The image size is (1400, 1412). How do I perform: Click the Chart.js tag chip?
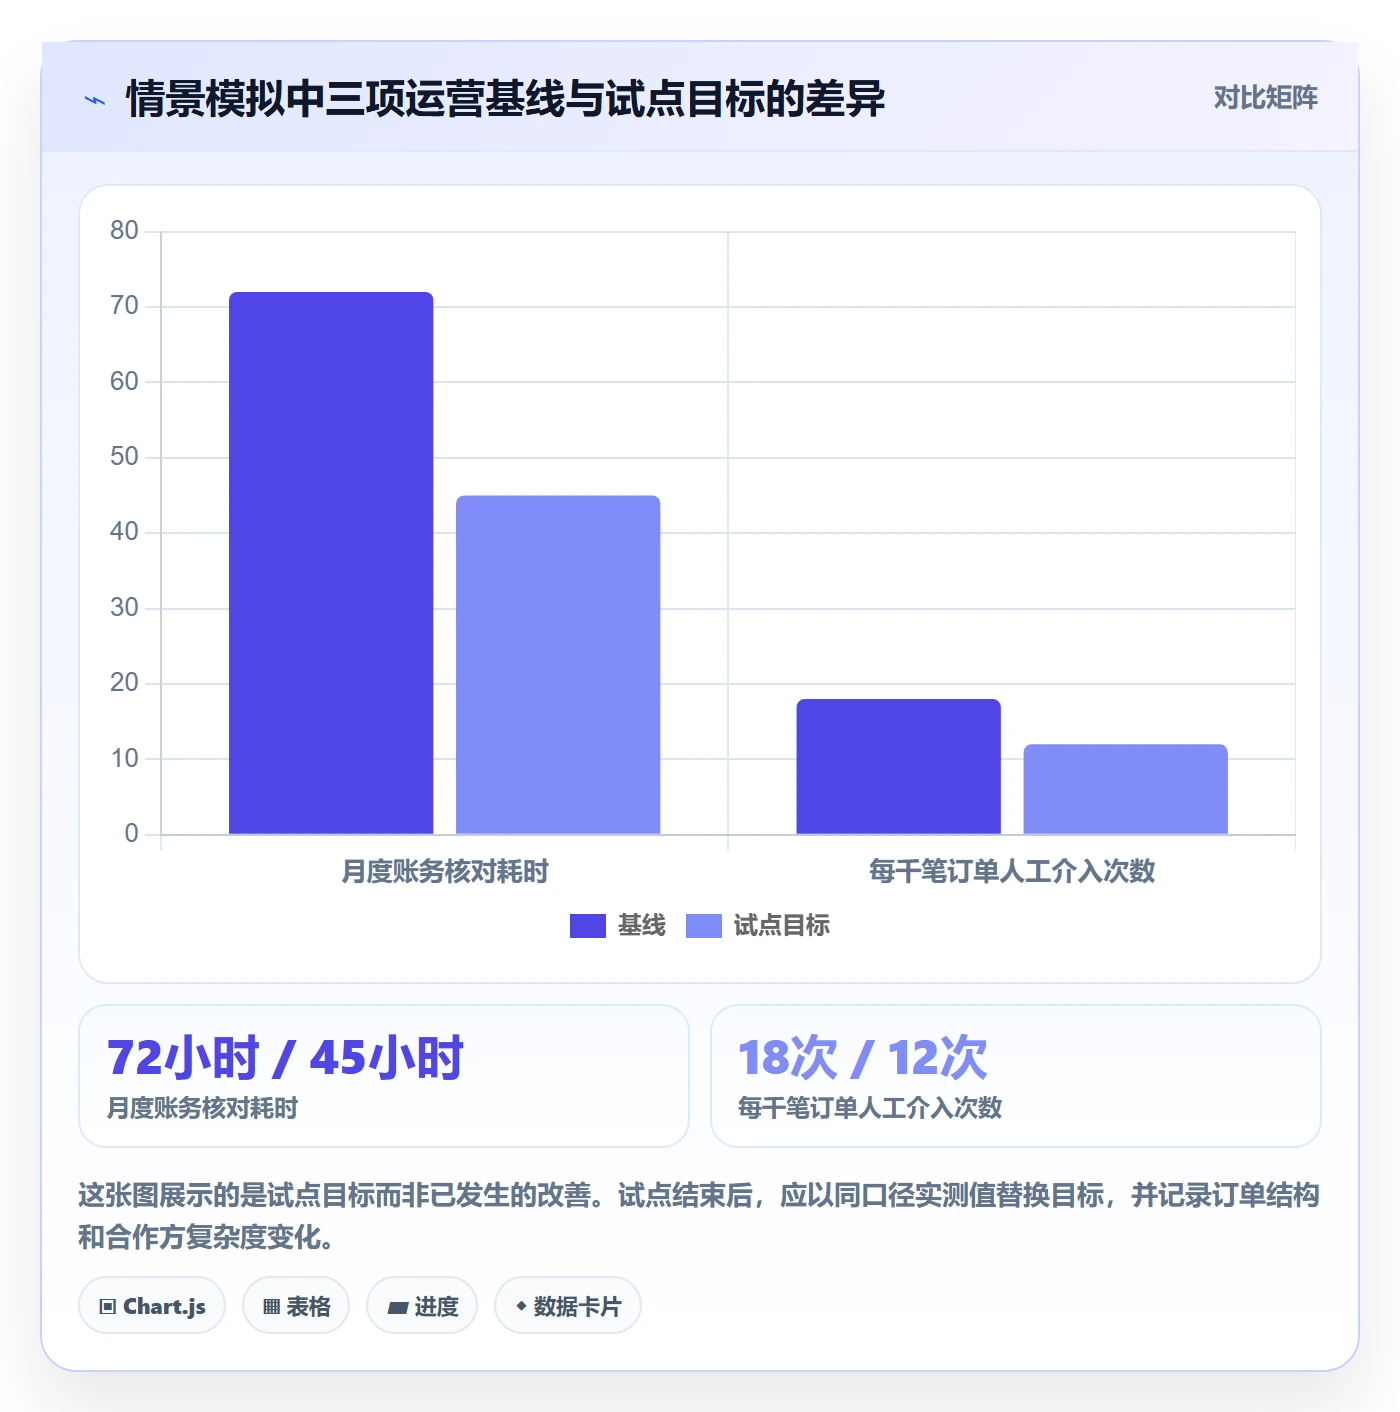(x=152, y=1305)
